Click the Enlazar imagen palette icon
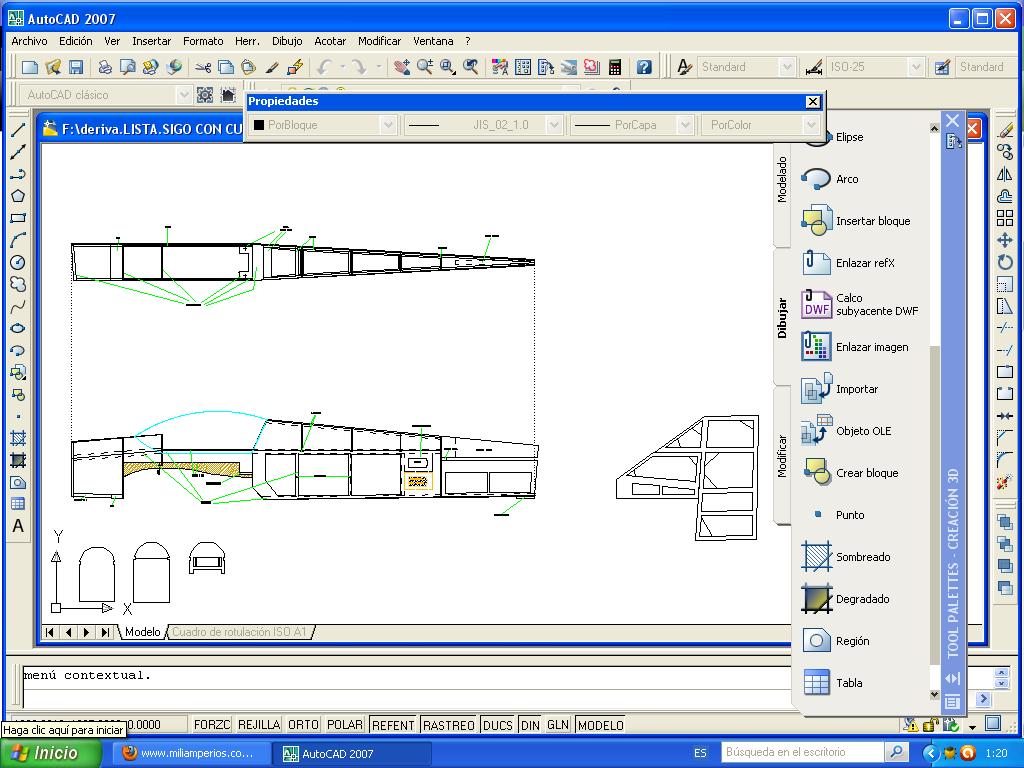This screenshot has width=1024, height=768. 817,347
